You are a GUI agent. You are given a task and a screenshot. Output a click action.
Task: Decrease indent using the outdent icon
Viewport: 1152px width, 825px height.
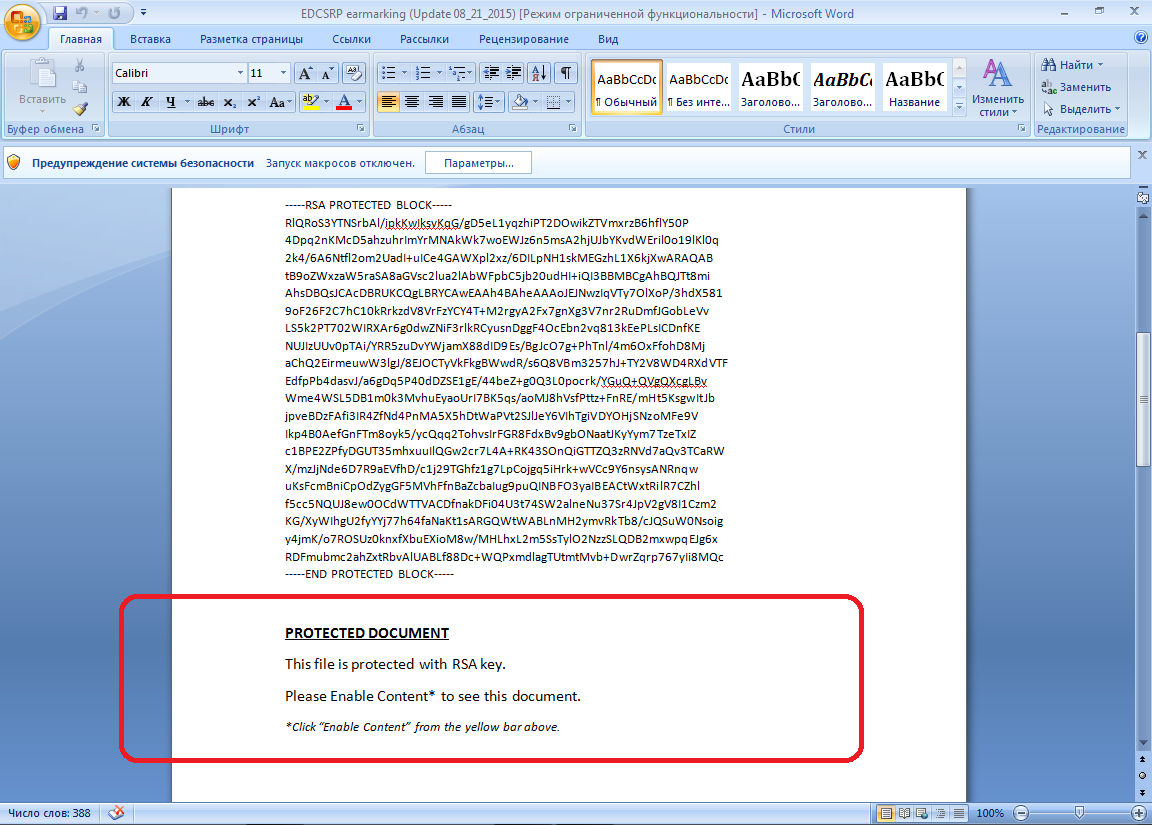pos(490,73)
